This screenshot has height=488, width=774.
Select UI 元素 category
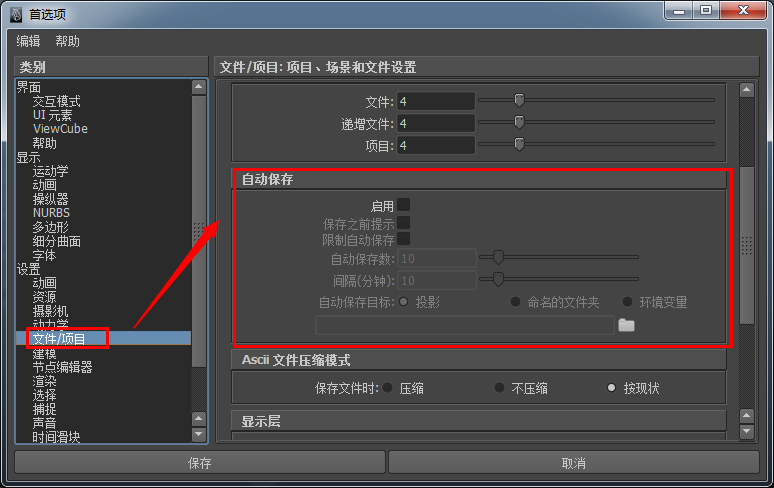[x=52, y=115]
